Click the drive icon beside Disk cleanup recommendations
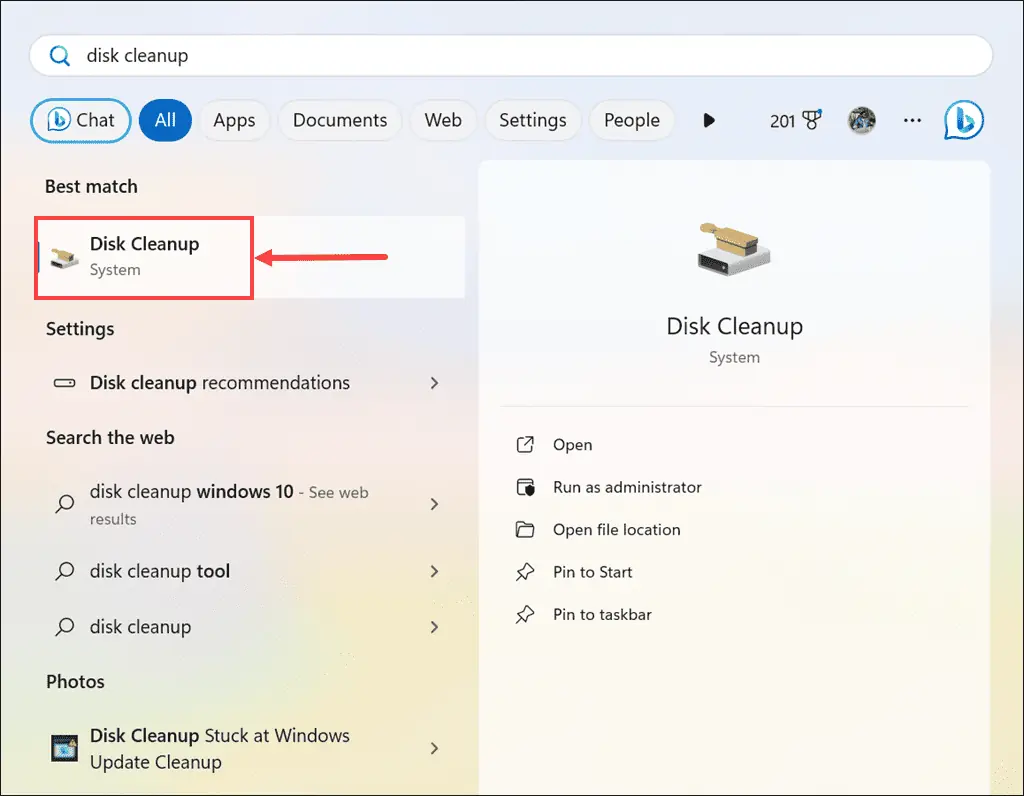The width and height of the screenshot is (1024, 796). [65, 383]
